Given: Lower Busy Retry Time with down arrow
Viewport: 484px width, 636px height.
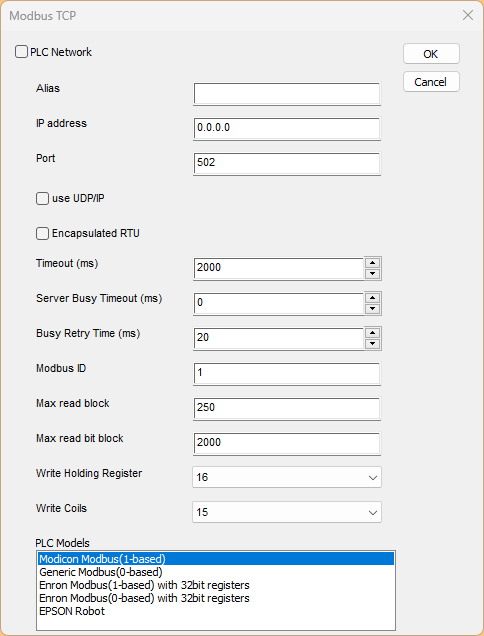Looking at the screenshot, I should point(372,344).
